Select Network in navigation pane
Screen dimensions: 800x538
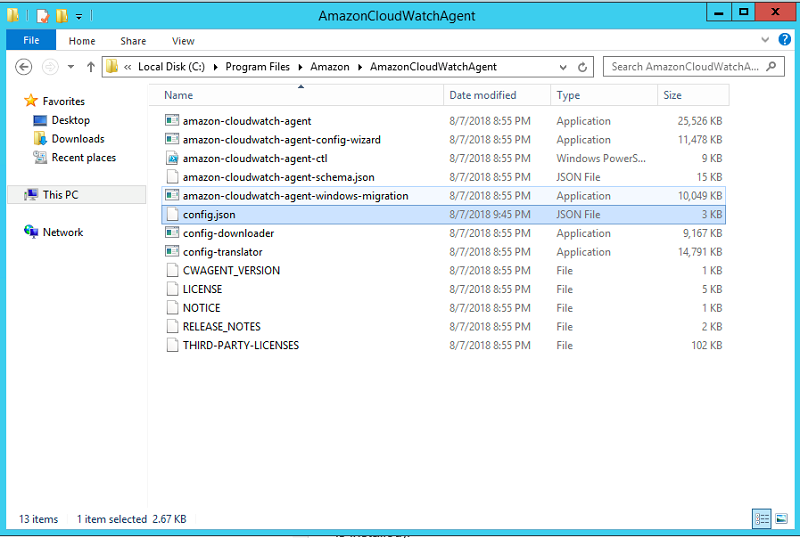[x=62, y=232]
